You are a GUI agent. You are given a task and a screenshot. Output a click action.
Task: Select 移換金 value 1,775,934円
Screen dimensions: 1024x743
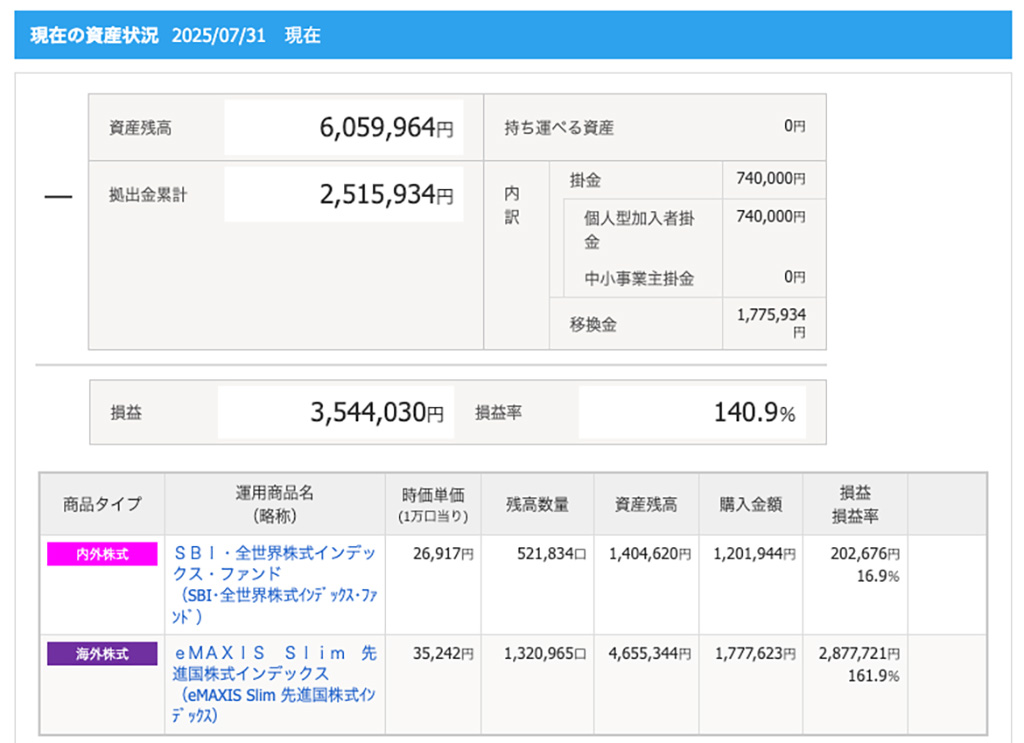click(772, 323)
